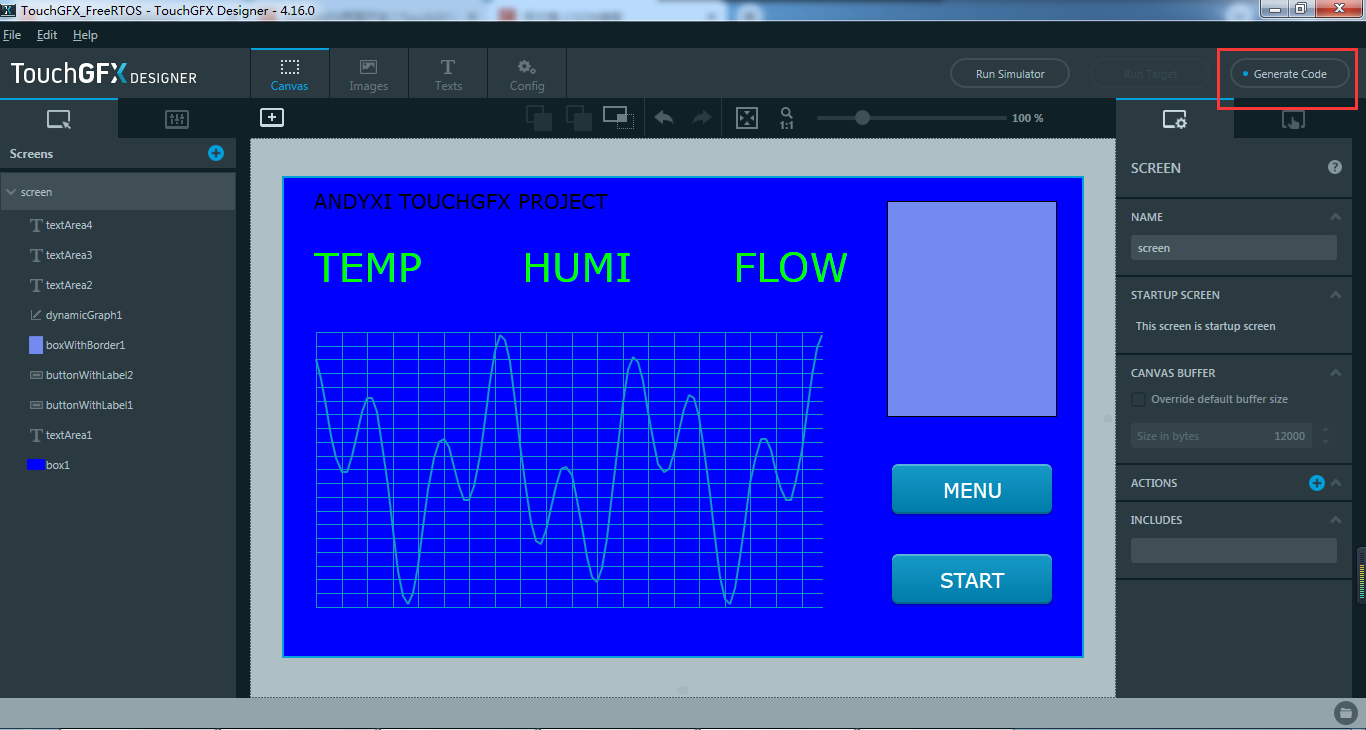Click the Size in bytes field
This screenshot has height=730, width=1366.
1222,436
